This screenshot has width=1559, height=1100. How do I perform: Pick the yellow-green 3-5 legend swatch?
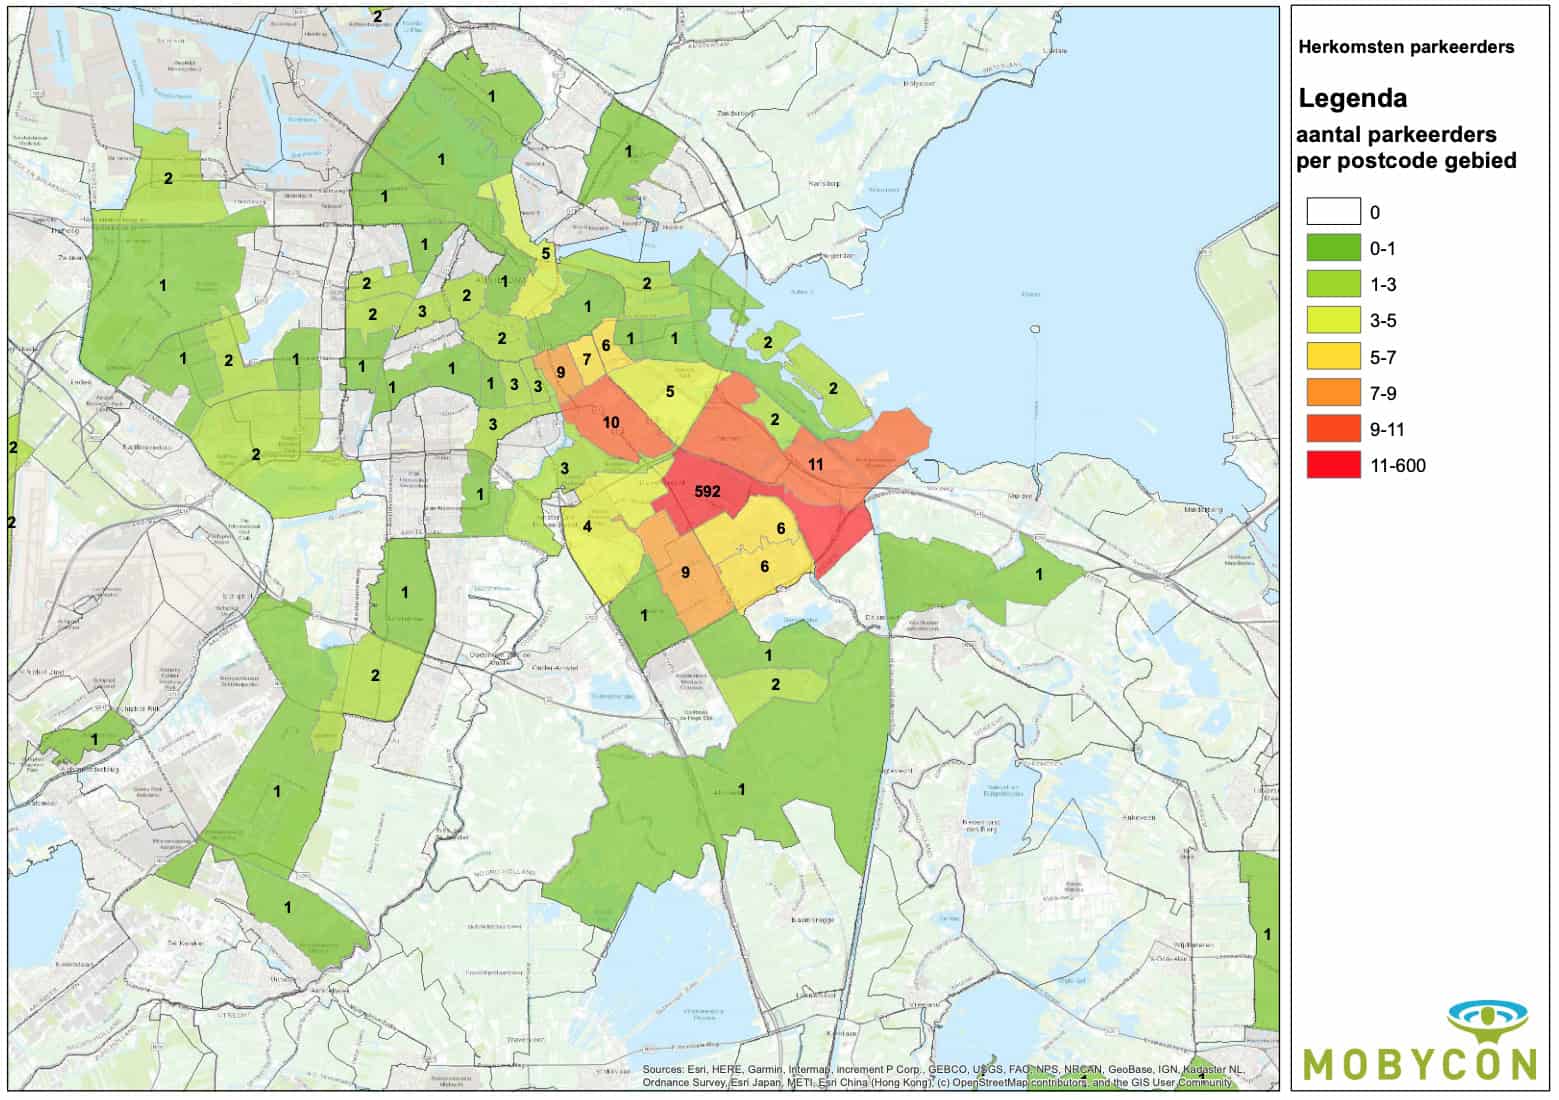(x=1333, y=321)
